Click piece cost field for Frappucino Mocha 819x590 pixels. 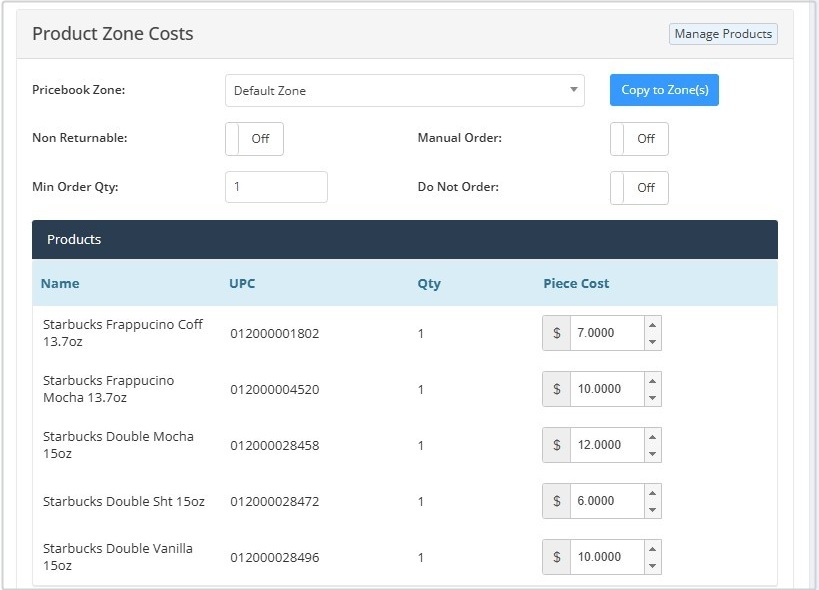607,389
